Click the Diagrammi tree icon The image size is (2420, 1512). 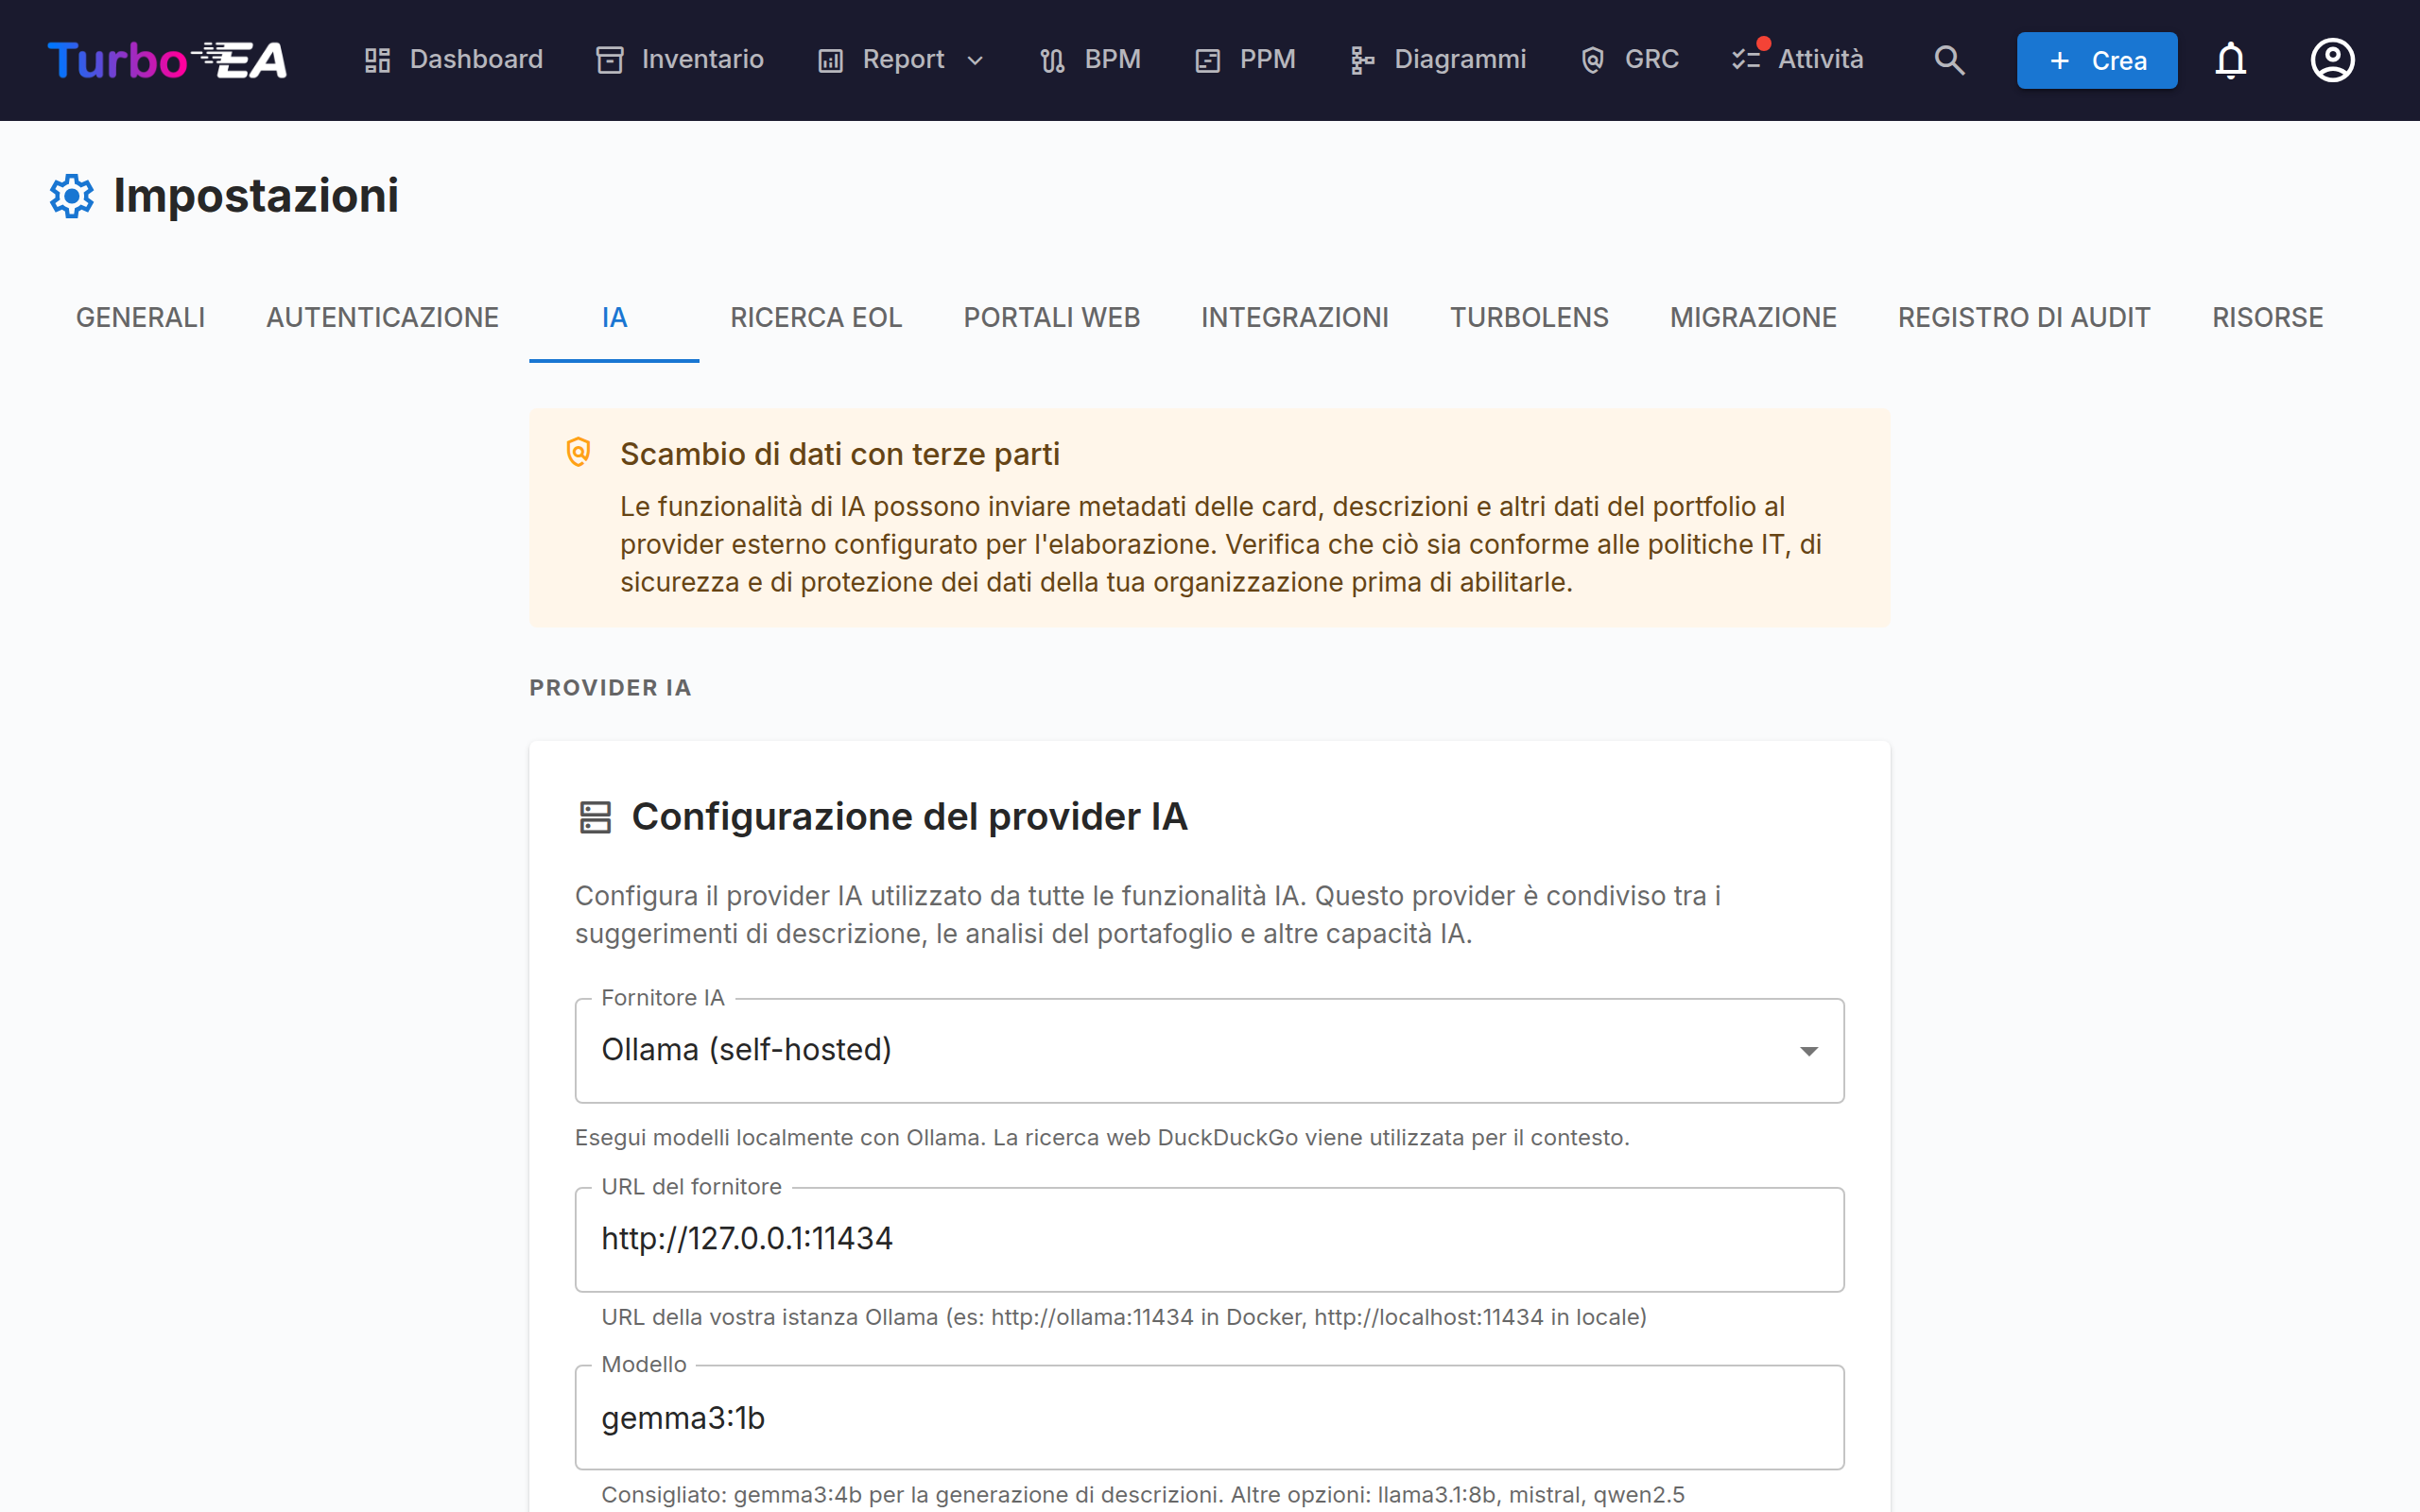pos(1362,60)
